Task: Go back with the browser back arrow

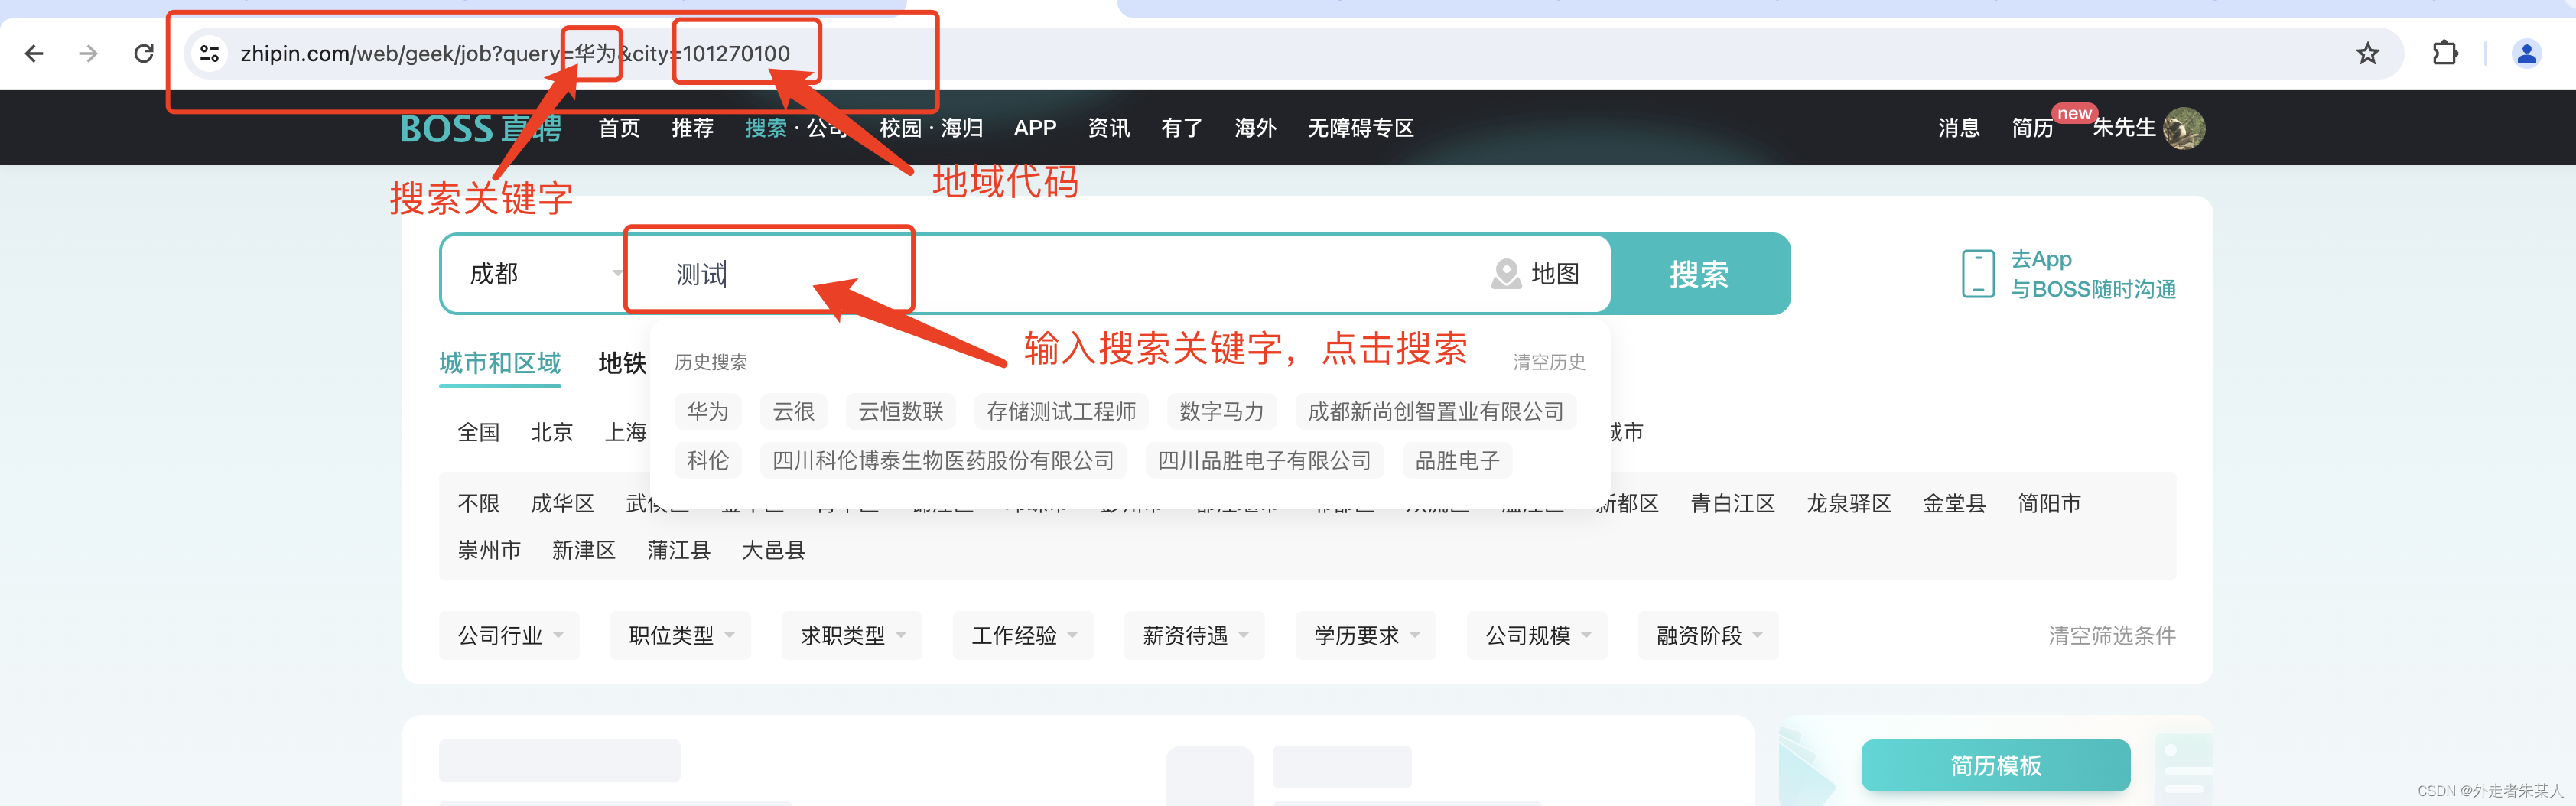Action: pos(34,53)
